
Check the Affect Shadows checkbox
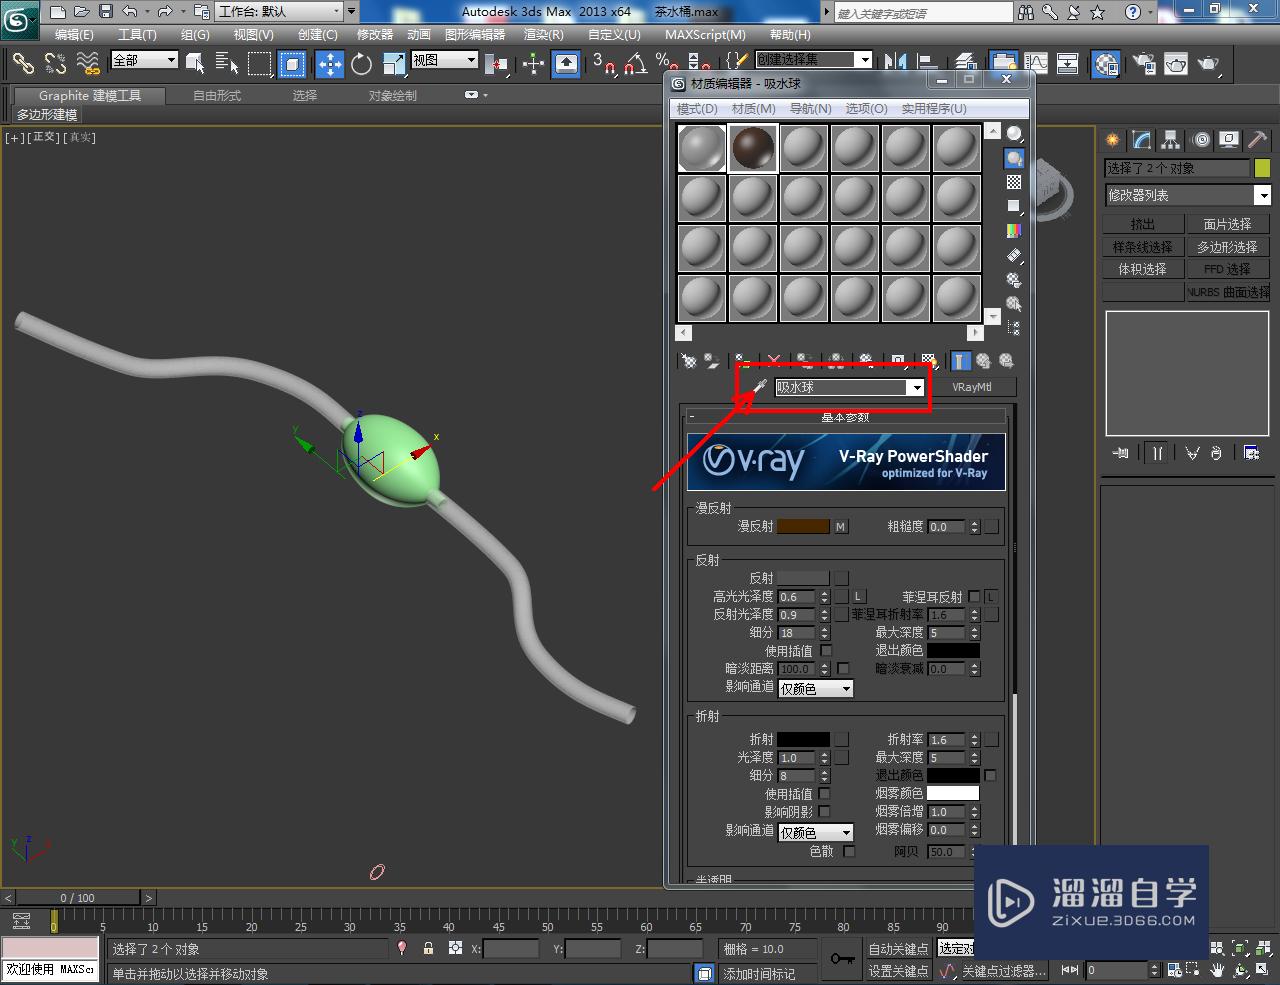pyautogui.click(x=824, y=811)
